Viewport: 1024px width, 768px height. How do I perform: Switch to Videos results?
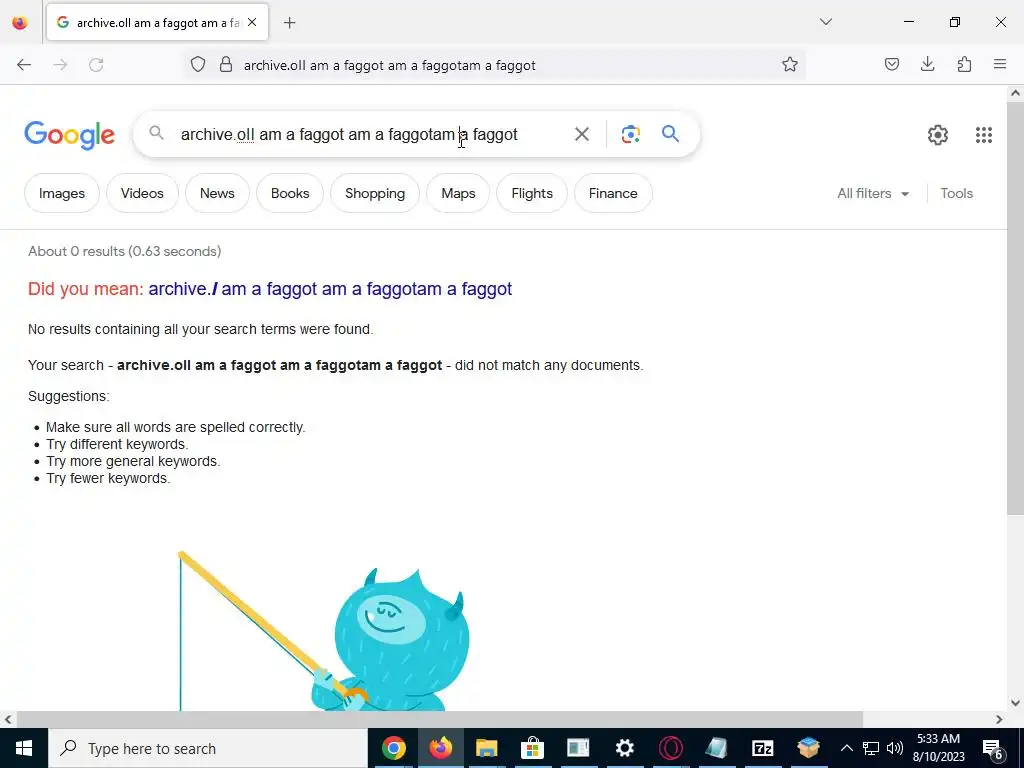pos(142,193)
